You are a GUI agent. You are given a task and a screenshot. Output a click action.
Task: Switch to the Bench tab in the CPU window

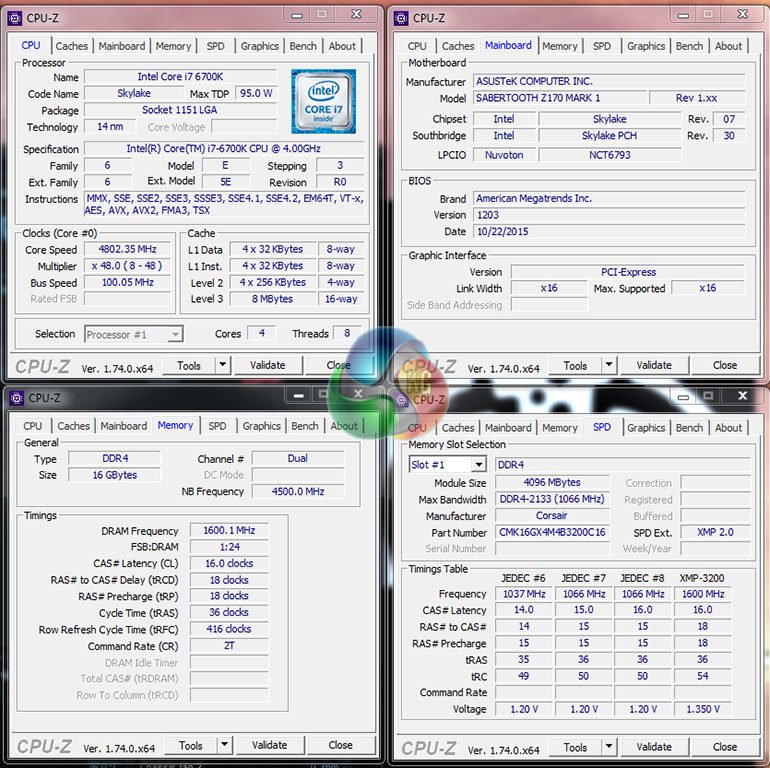(303, 46)
